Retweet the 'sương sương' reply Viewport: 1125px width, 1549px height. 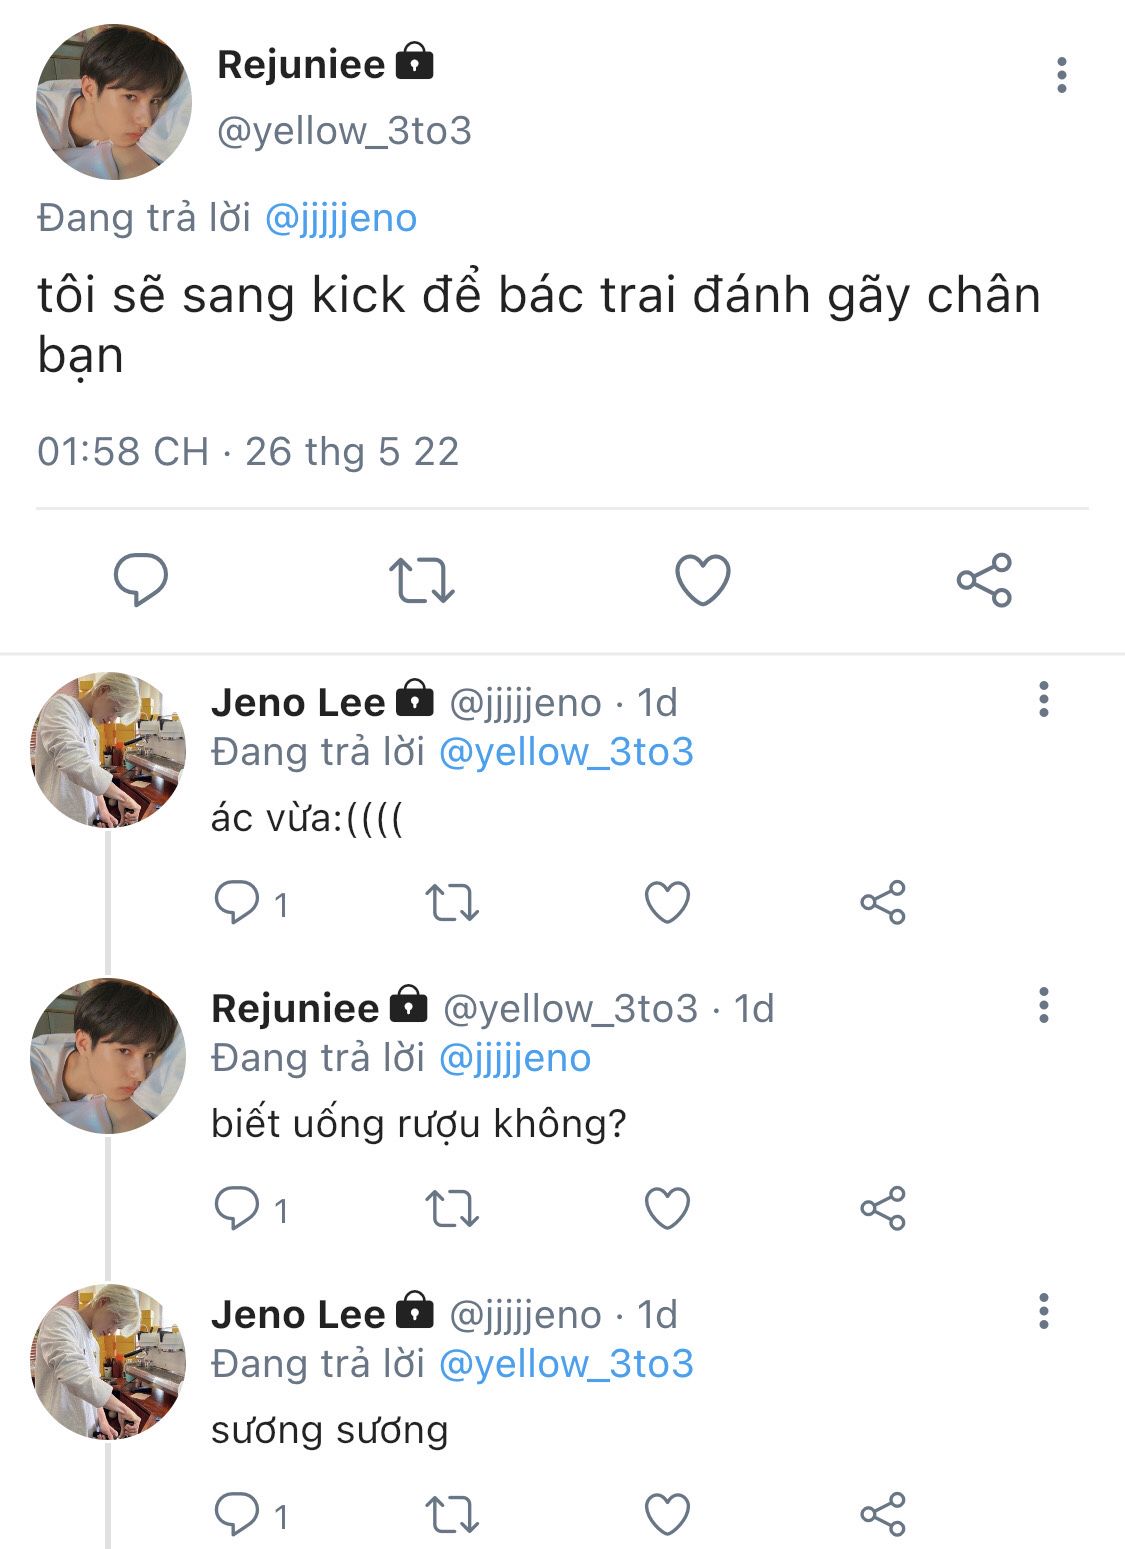click(x=452, y=1515)
